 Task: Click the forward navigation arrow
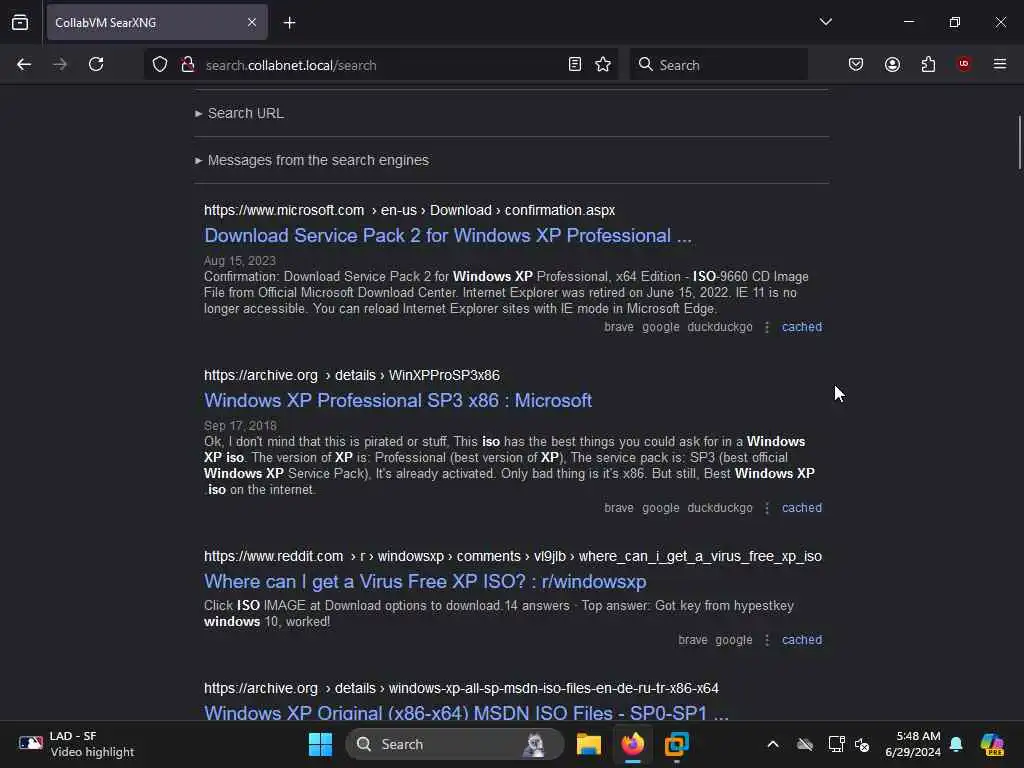coord(59,64)
